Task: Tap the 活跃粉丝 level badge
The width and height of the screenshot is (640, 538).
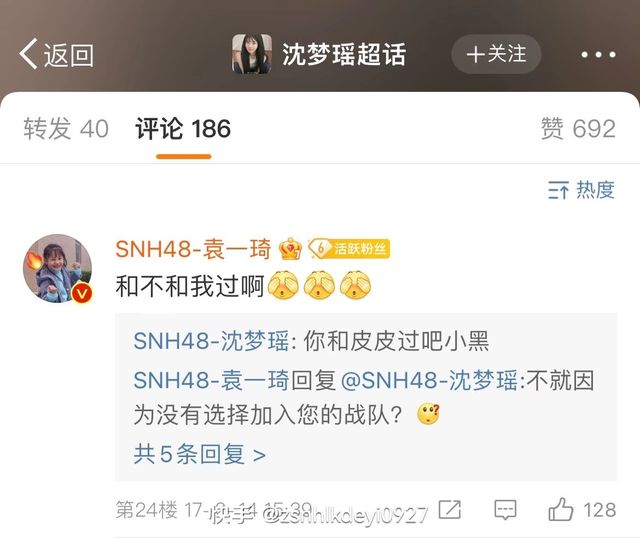Action: click(349, 249)
